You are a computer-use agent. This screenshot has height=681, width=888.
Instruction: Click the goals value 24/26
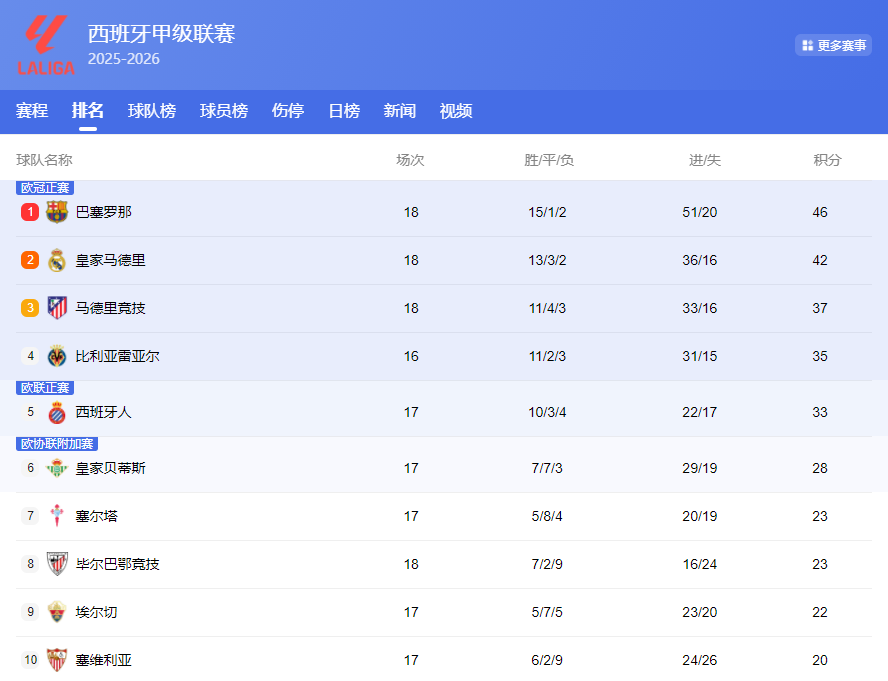tap(699, 660)
